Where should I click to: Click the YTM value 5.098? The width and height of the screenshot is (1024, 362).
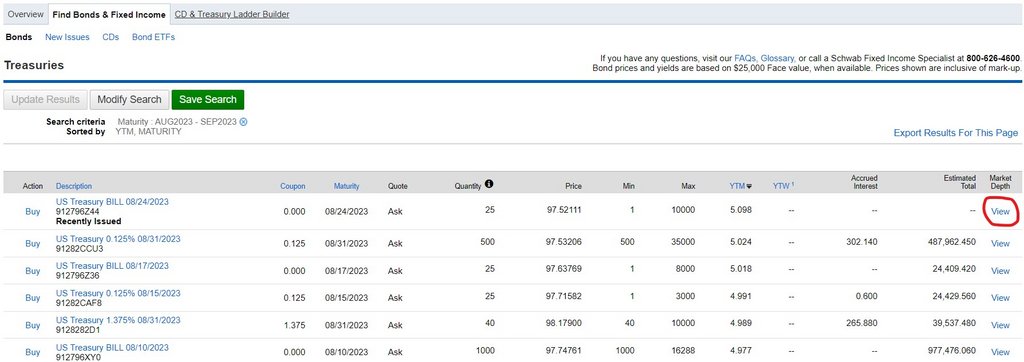coord(741,211)
